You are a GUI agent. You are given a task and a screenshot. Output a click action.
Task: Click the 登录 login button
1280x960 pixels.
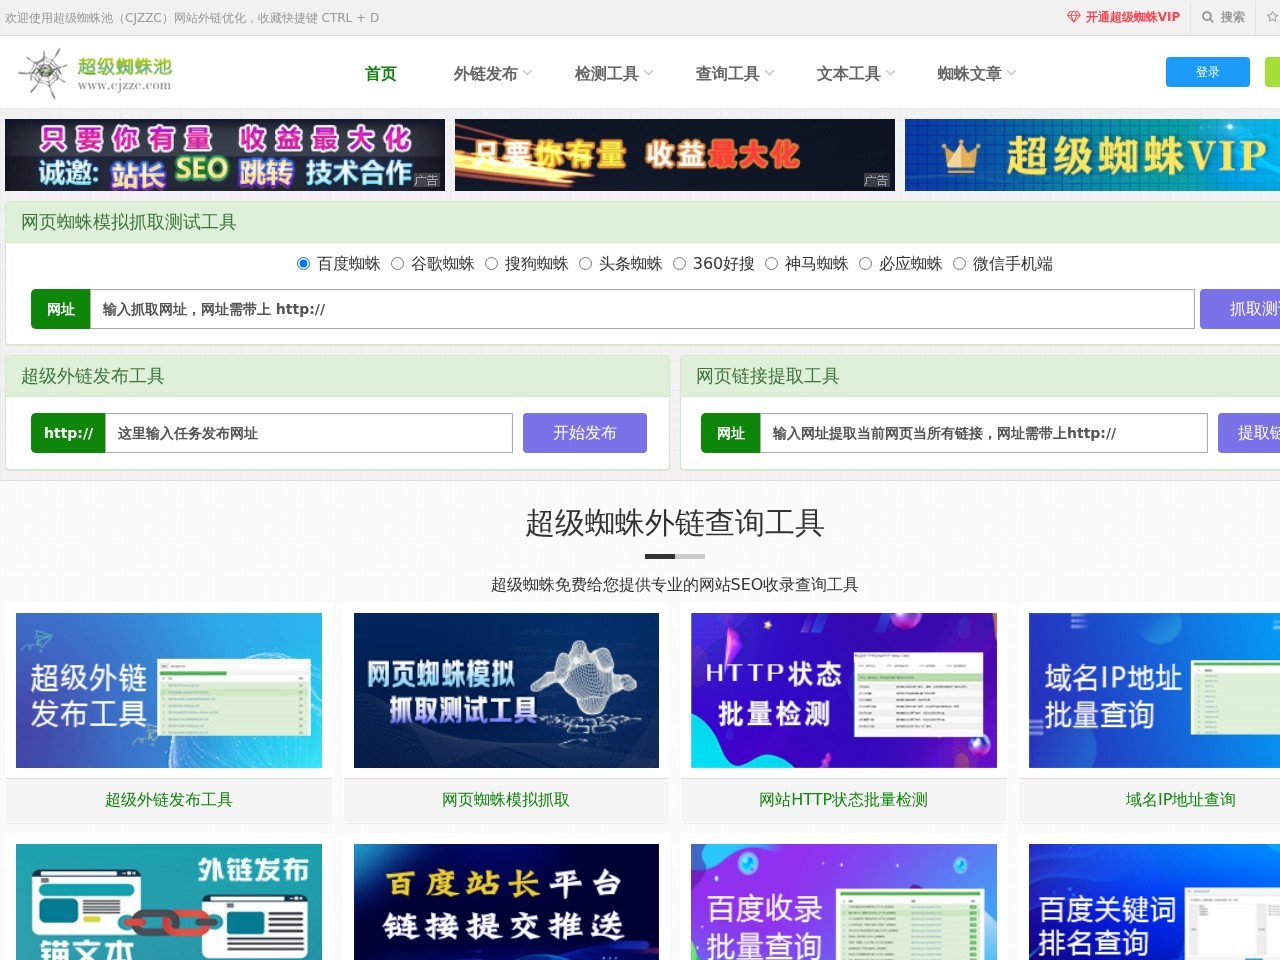(x=1207, y=71)
